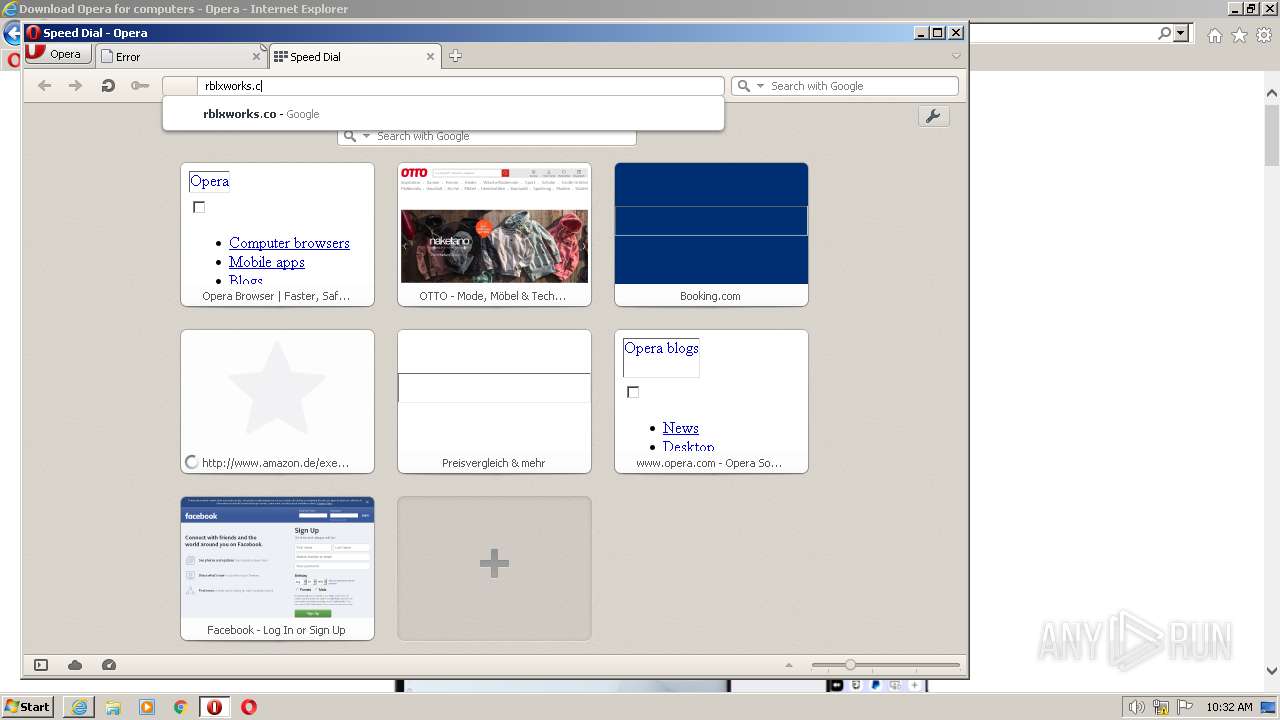Click Internet Explorer vertical scrollbar
The height and width of the screenshot is (720, 1280).
coord(1272,380)
